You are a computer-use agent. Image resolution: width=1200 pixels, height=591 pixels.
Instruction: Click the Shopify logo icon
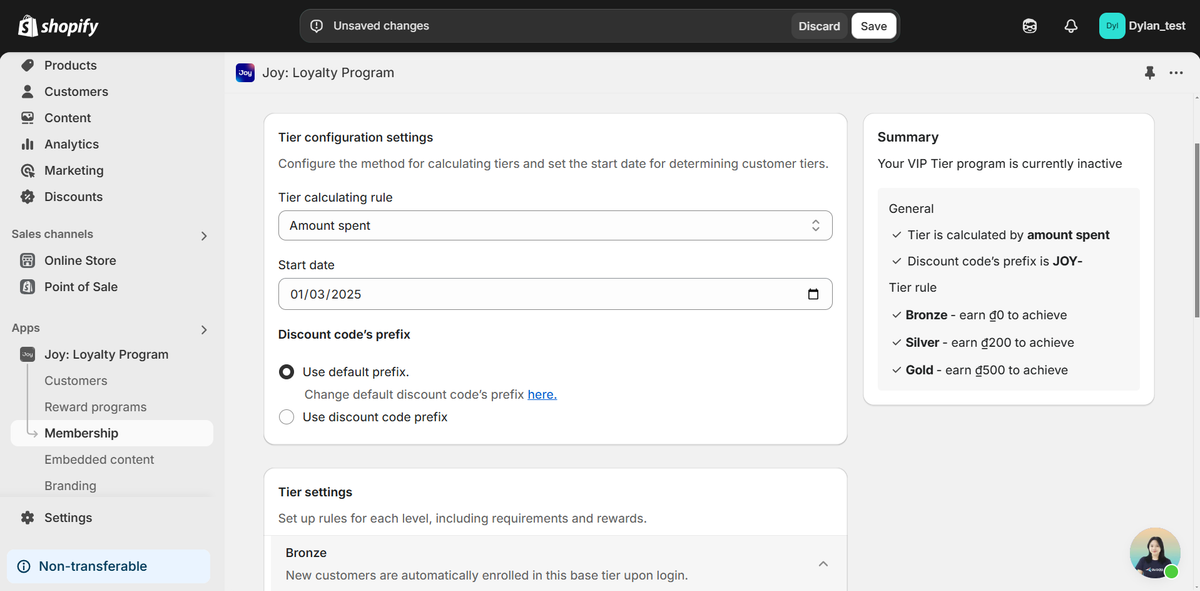click(x=28, y=26)
